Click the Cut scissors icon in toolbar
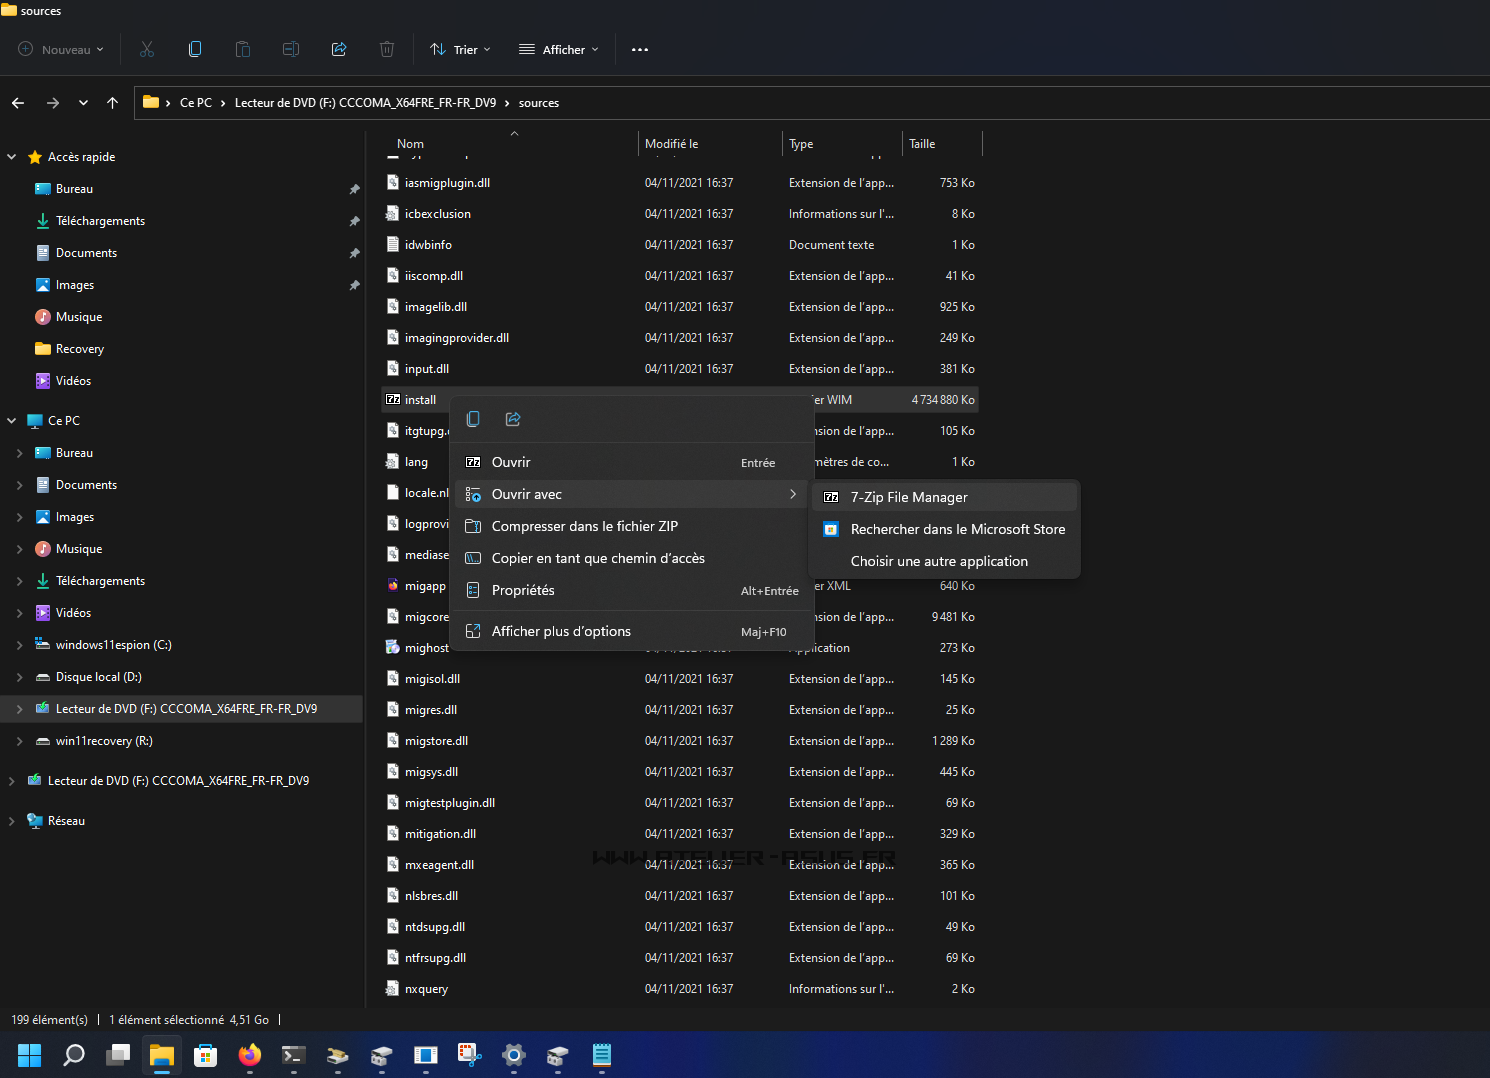 tap(147, 49)
